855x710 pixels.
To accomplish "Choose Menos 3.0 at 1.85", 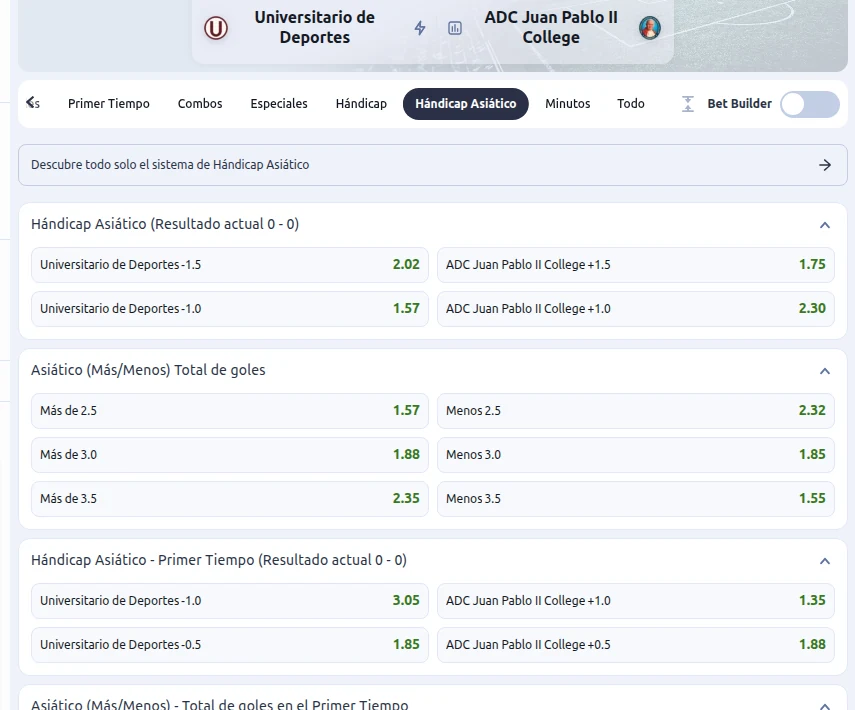I will click(x=636, y=455).
